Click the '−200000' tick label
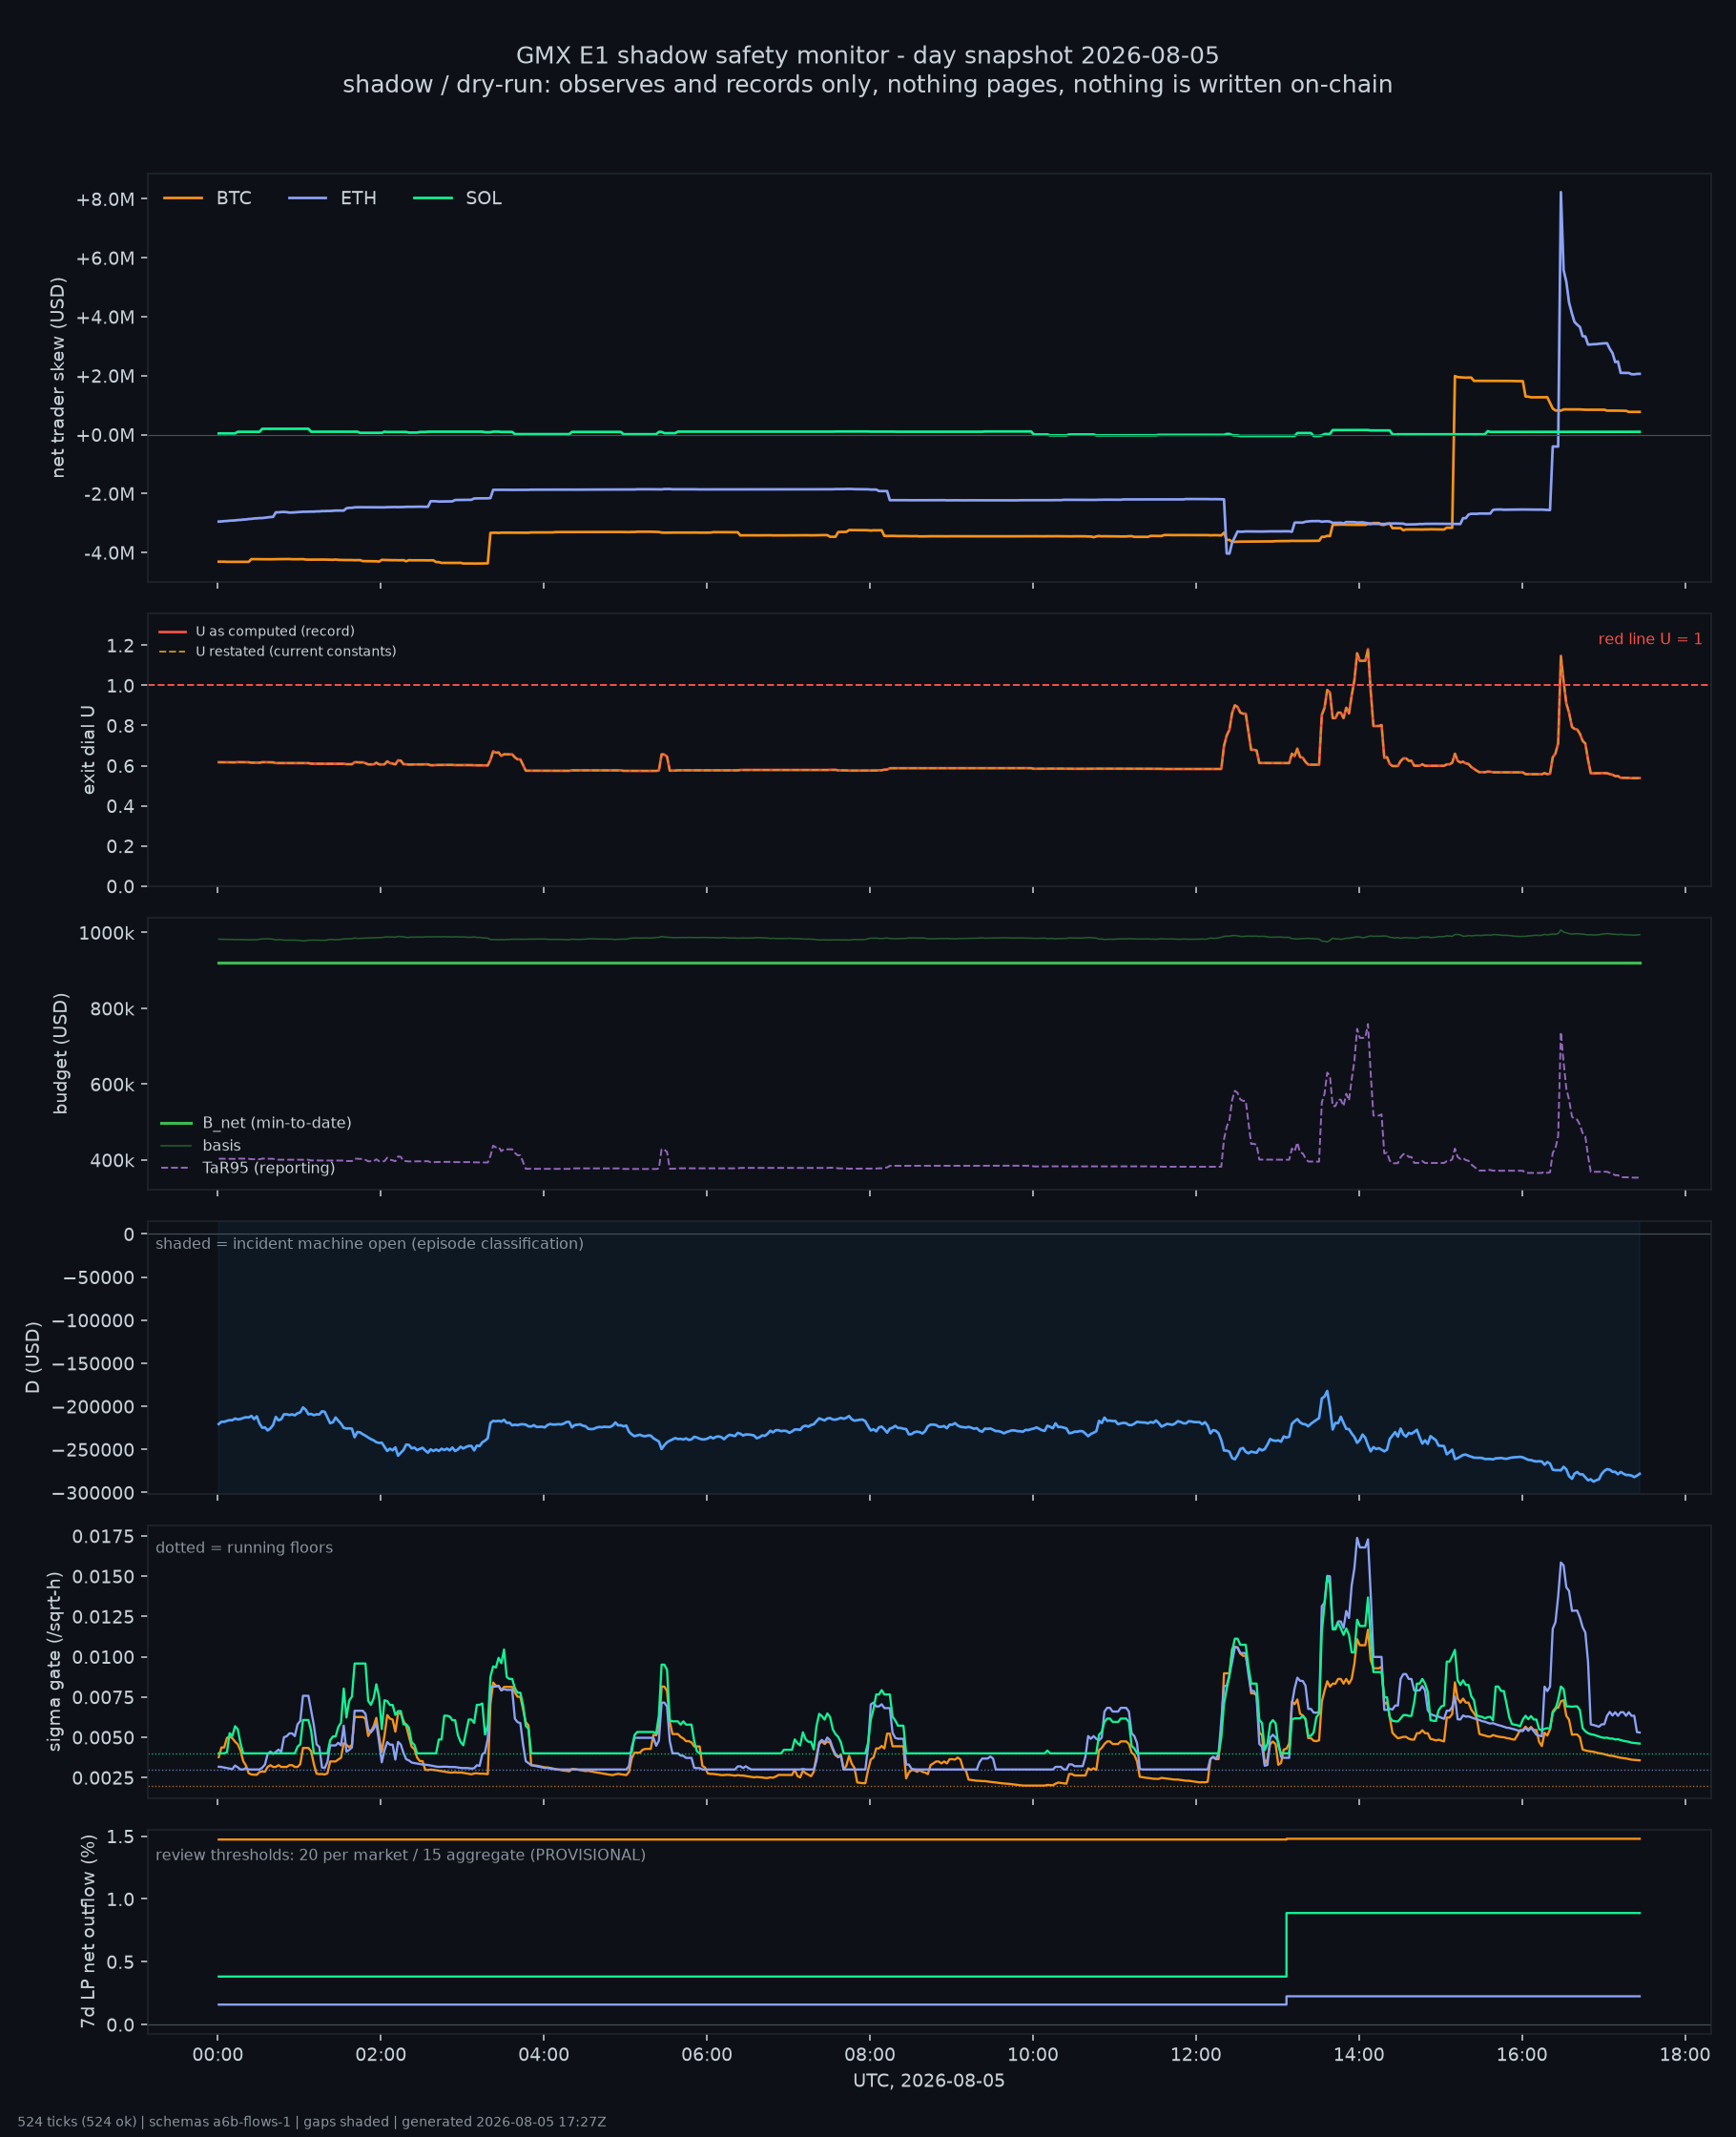1736x2137 pixels. (94, 1408)
